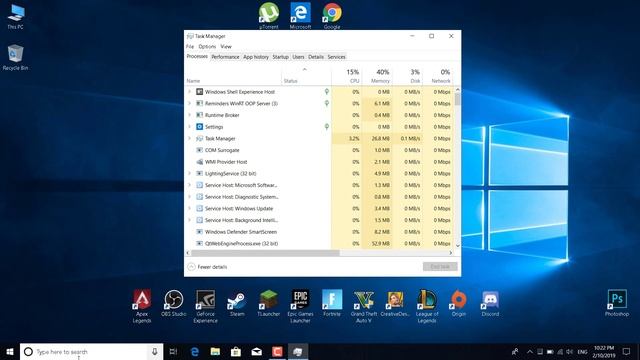Collapse Task Manager with Fewer details
This screenshot has width=640, height=360.
[207, 267]
